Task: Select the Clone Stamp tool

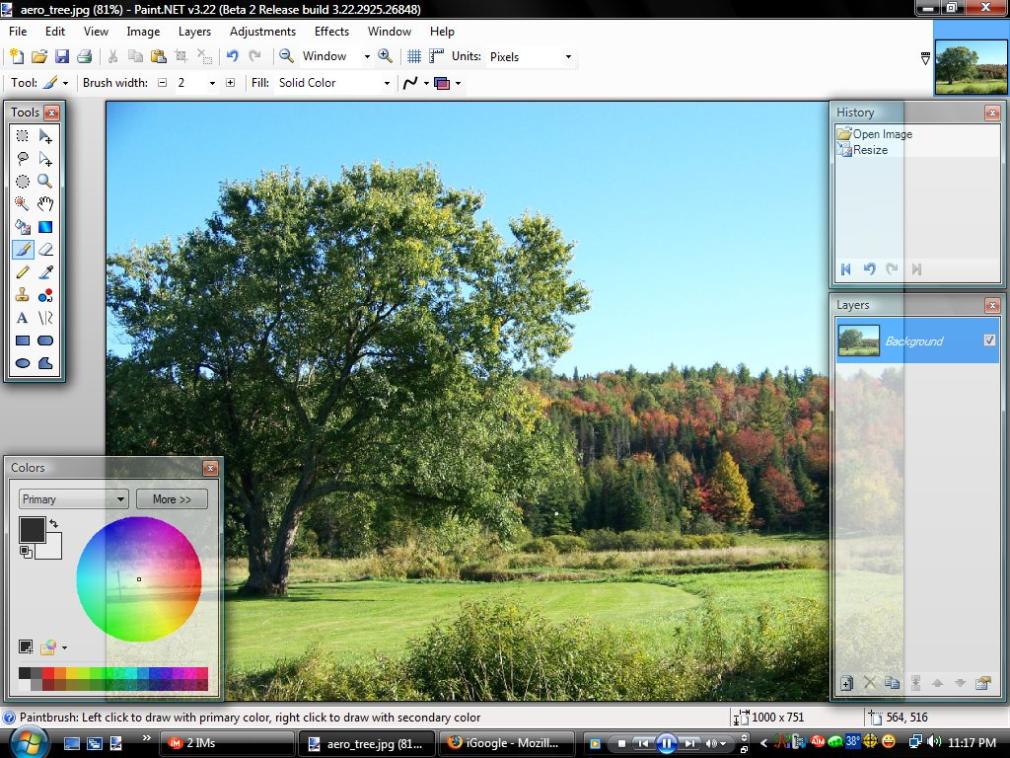Action: click(22, 295)
